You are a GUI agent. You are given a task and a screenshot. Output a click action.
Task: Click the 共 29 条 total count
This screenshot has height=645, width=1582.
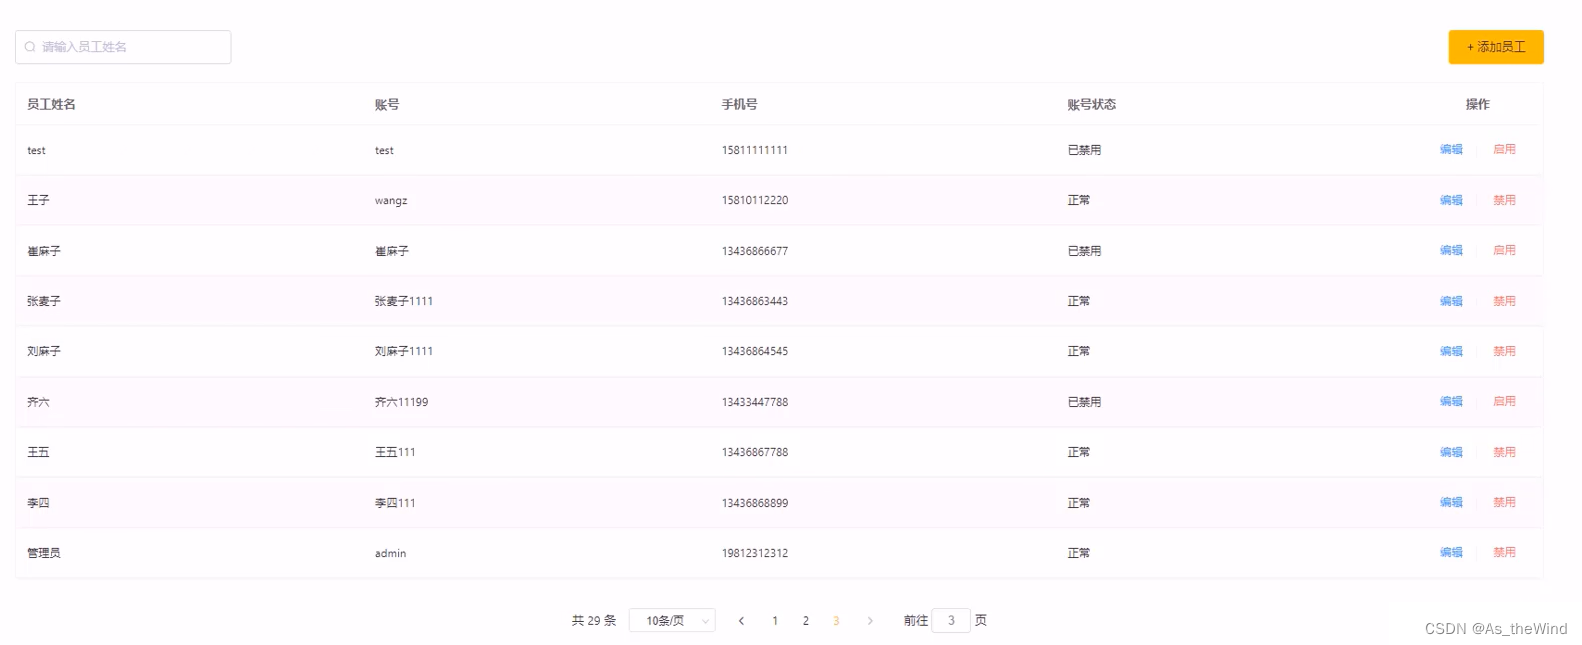click(594, 621)
